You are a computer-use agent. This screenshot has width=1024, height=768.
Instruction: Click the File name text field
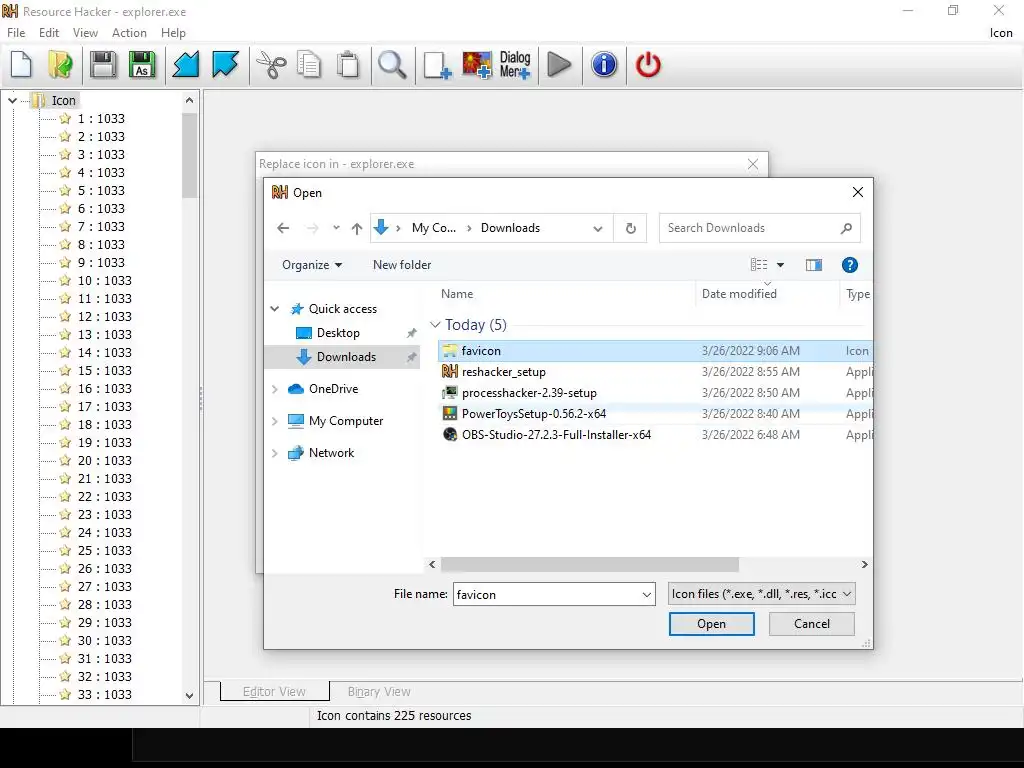547,594
